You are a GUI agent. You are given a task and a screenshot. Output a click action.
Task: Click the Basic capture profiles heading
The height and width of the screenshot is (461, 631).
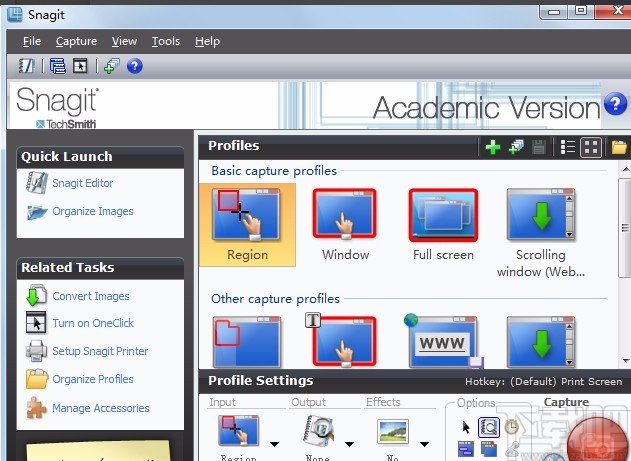[x=274, y=171]
